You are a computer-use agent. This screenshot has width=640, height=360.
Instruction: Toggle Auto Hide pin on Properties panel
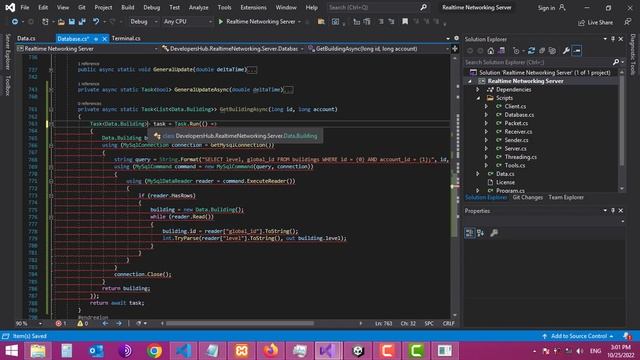coord(613,211)
